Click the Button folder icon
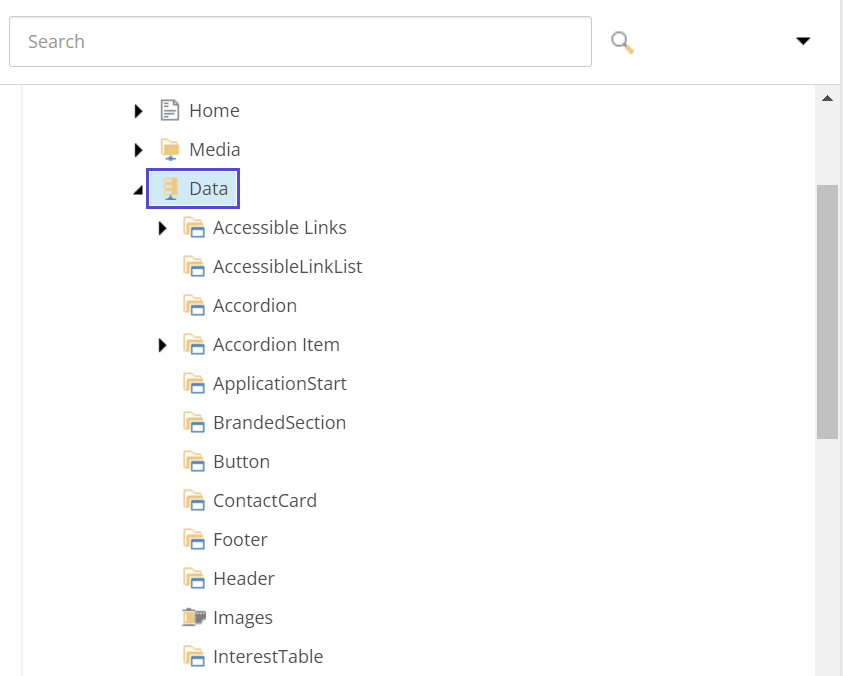843x676 pixels. [194, 461]
